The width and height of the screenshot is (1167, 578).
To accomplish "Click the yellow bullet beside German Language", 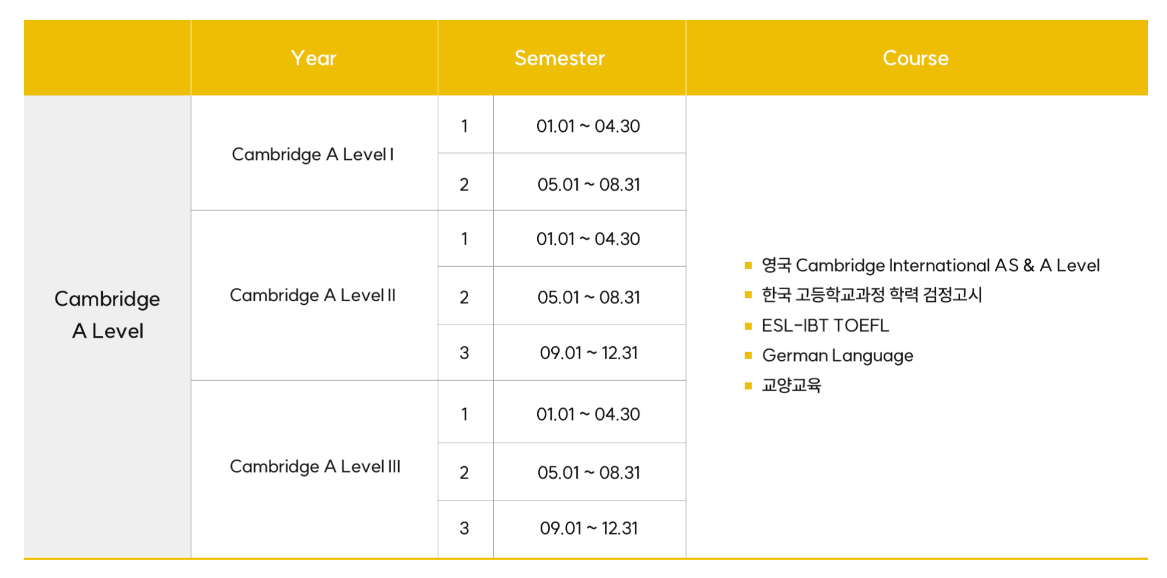I will pos(748,356).
